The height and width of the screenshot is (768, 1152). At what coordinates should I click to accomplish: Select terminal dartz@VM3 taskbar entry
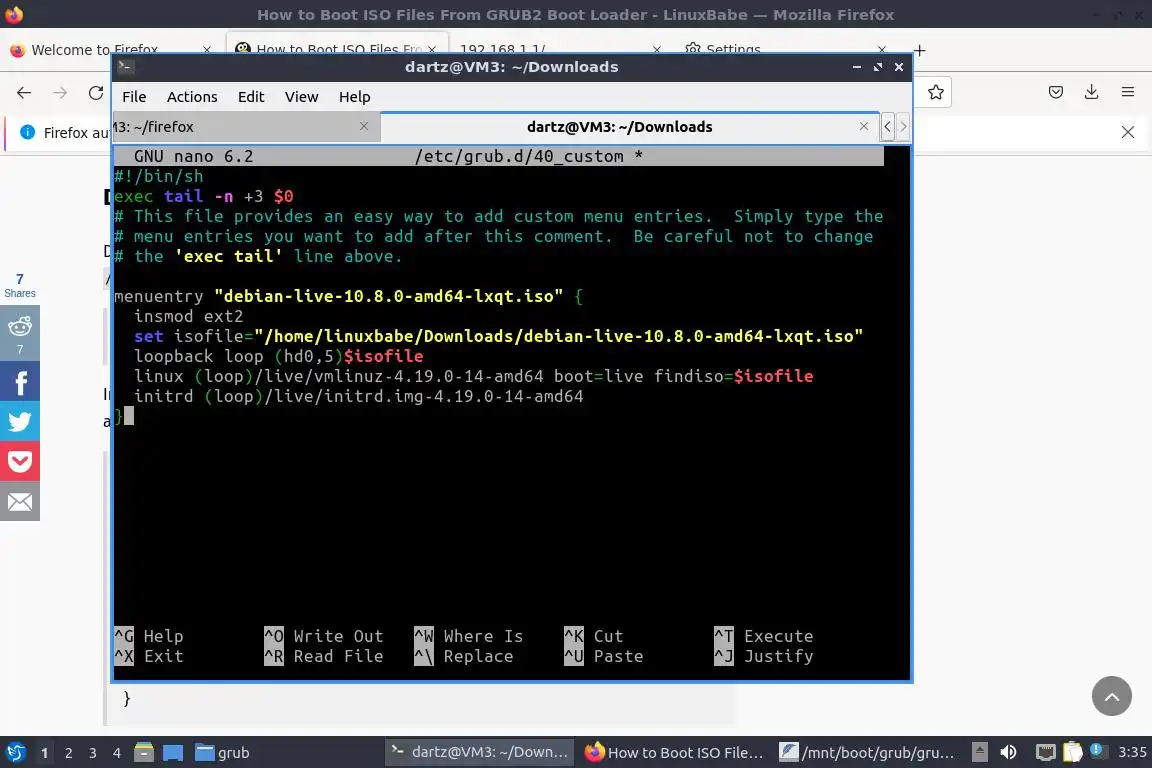(480, 752)
